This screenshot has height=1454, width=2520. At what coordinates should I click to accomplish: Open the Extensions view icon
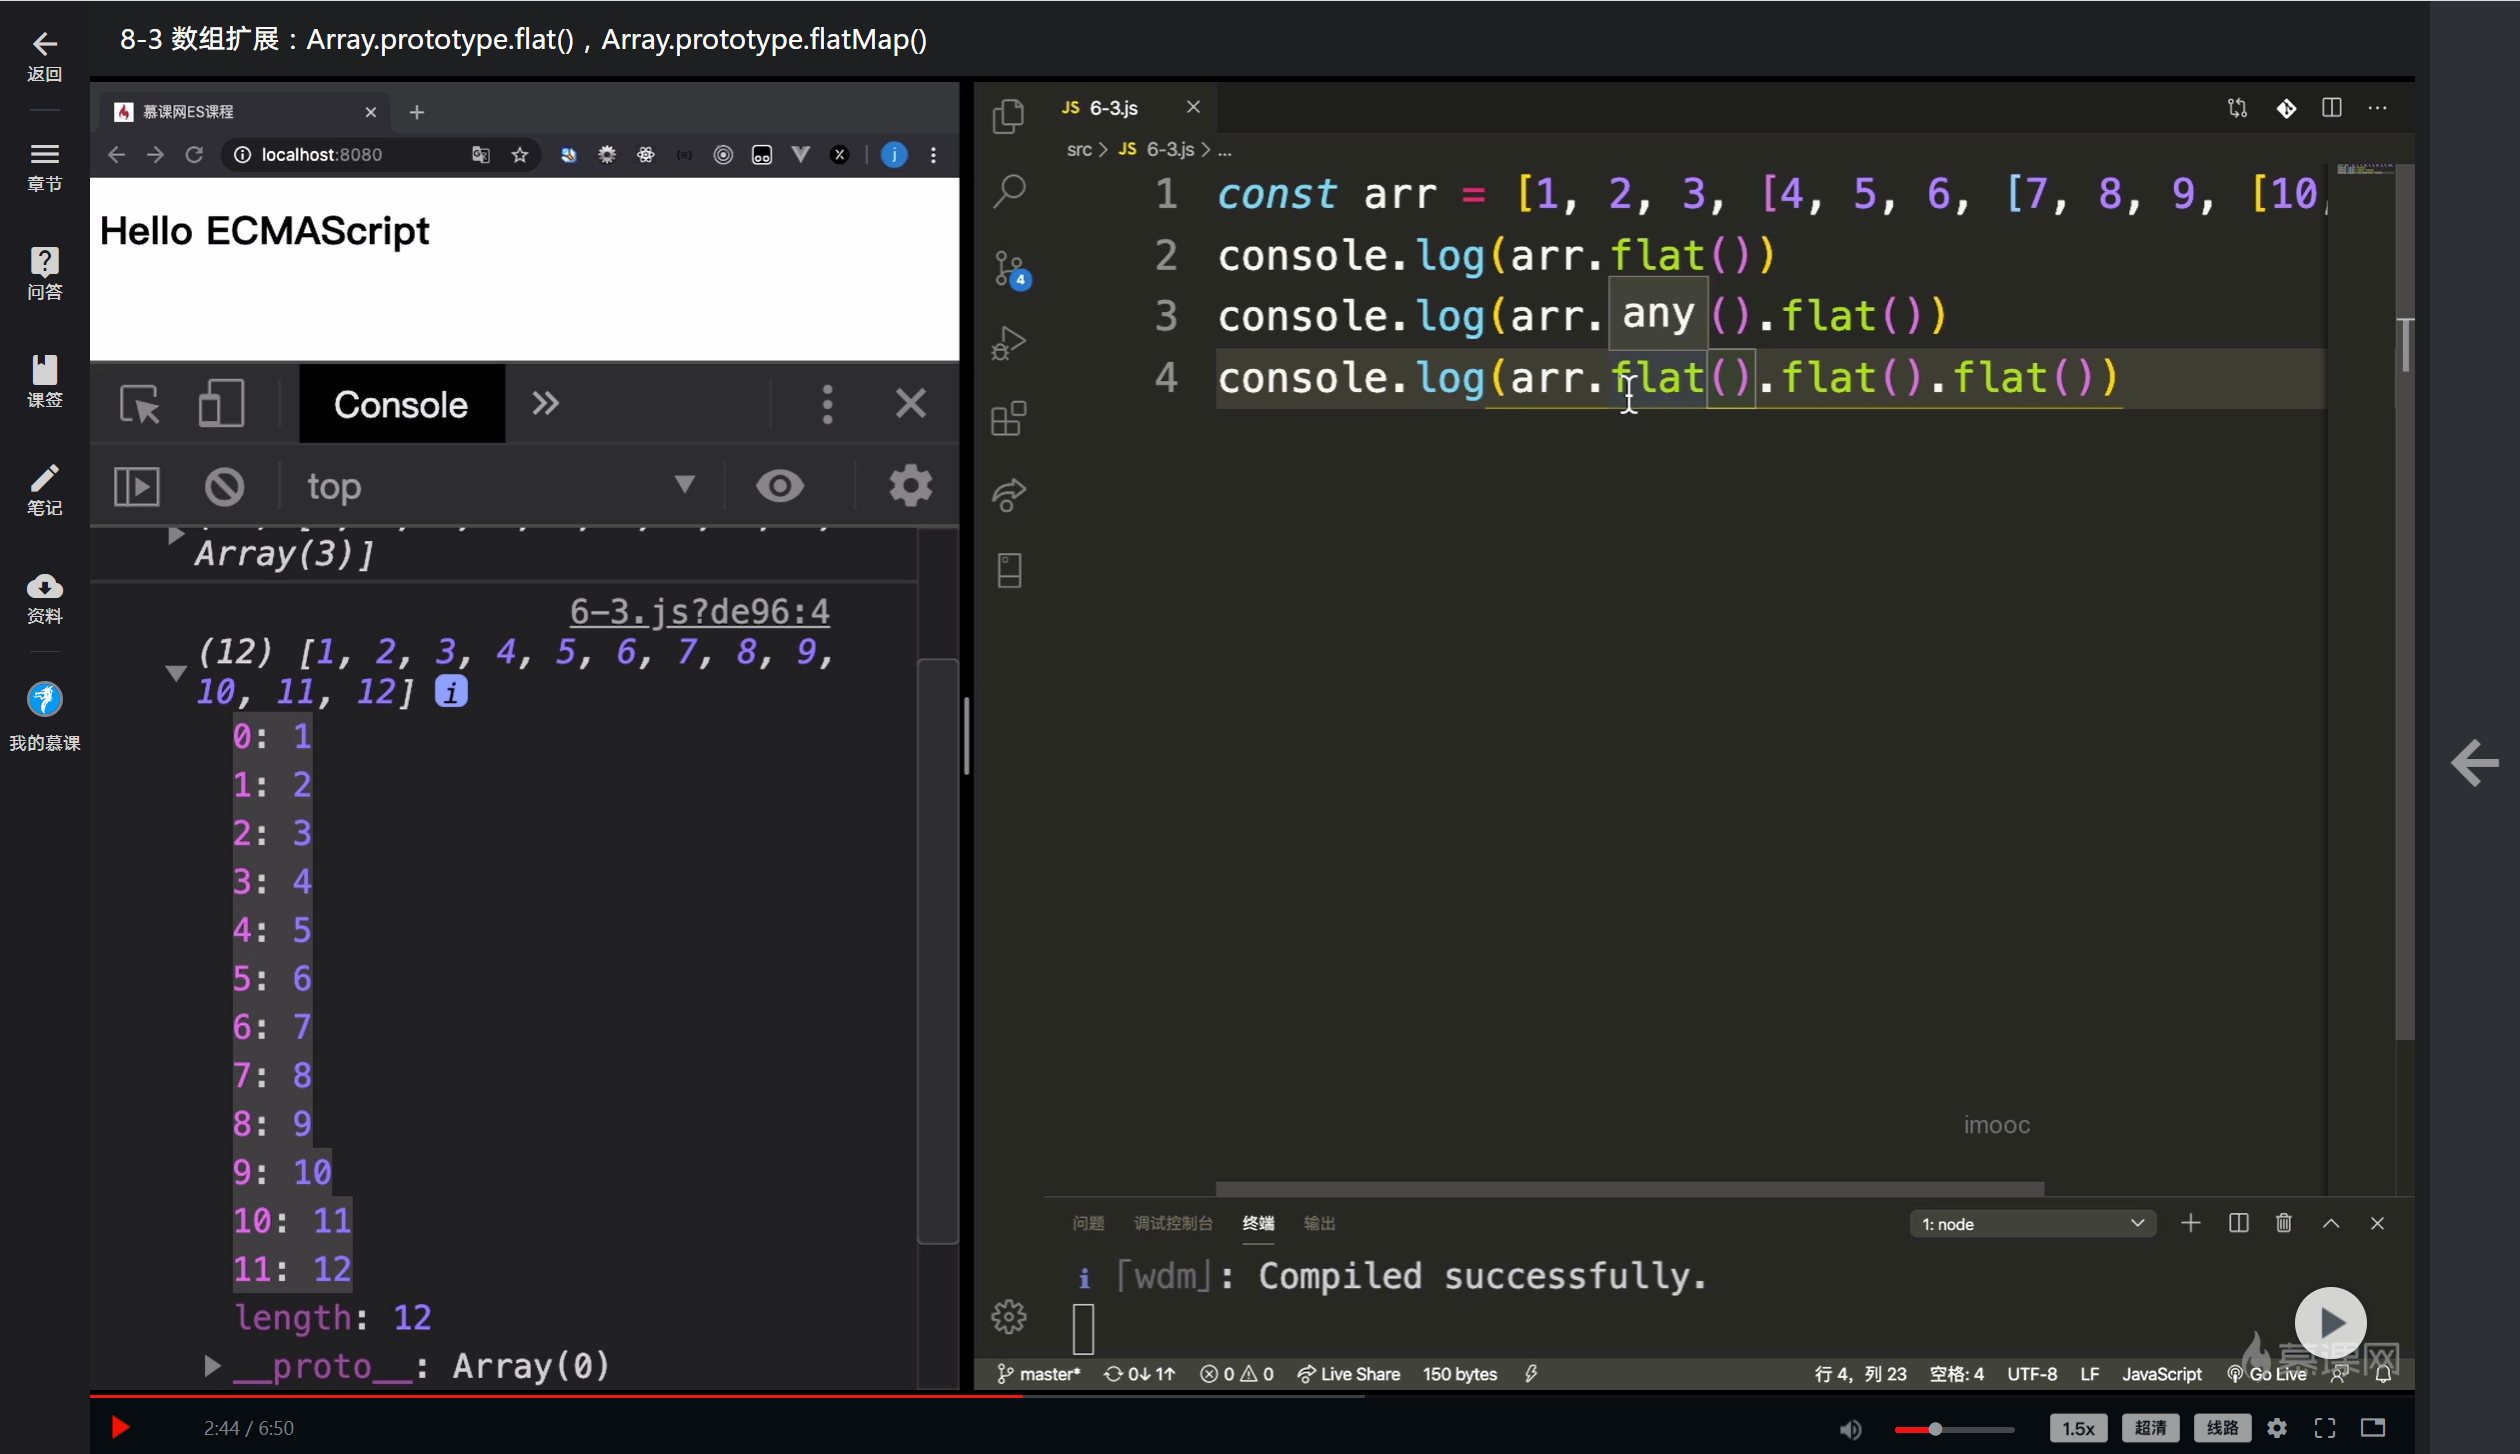(x=1008, y=418)
